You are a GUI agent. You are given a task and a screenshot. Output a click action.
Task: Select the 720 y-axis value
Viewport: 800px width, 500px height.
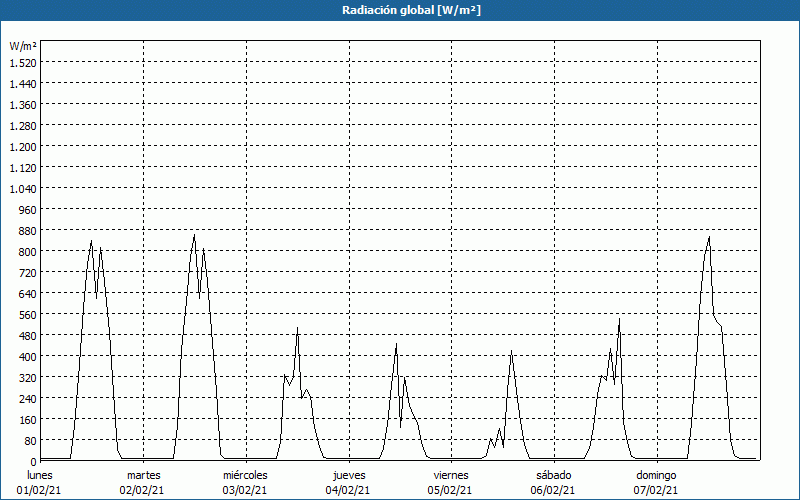28,273
